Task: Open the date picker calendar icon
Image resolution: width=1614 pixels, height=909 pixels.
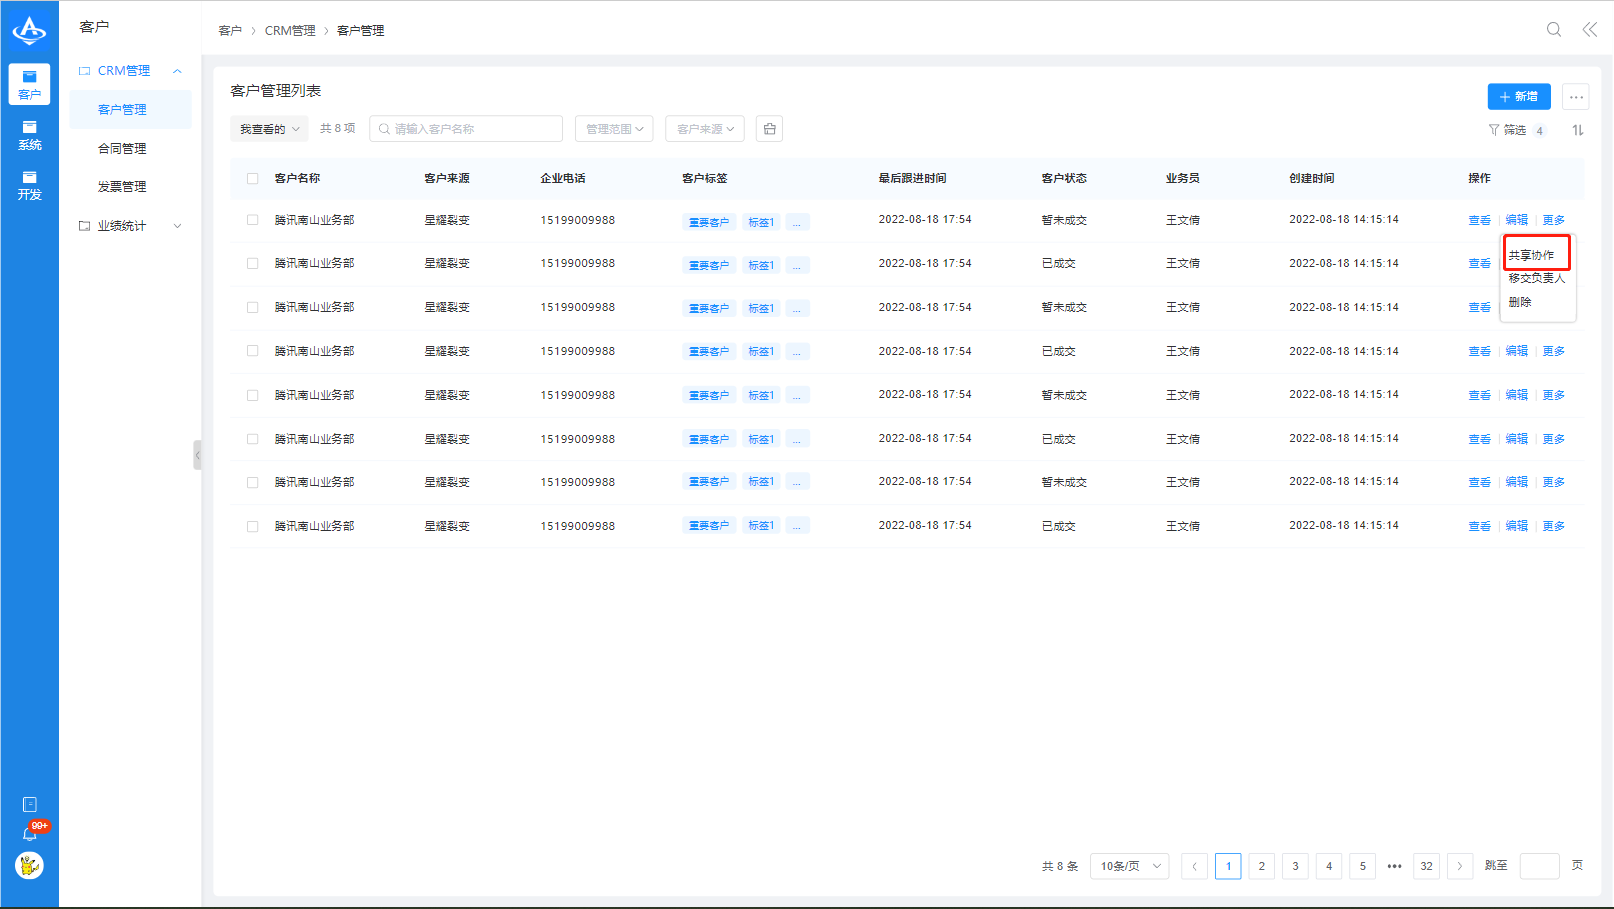Action: coord(769,129)
